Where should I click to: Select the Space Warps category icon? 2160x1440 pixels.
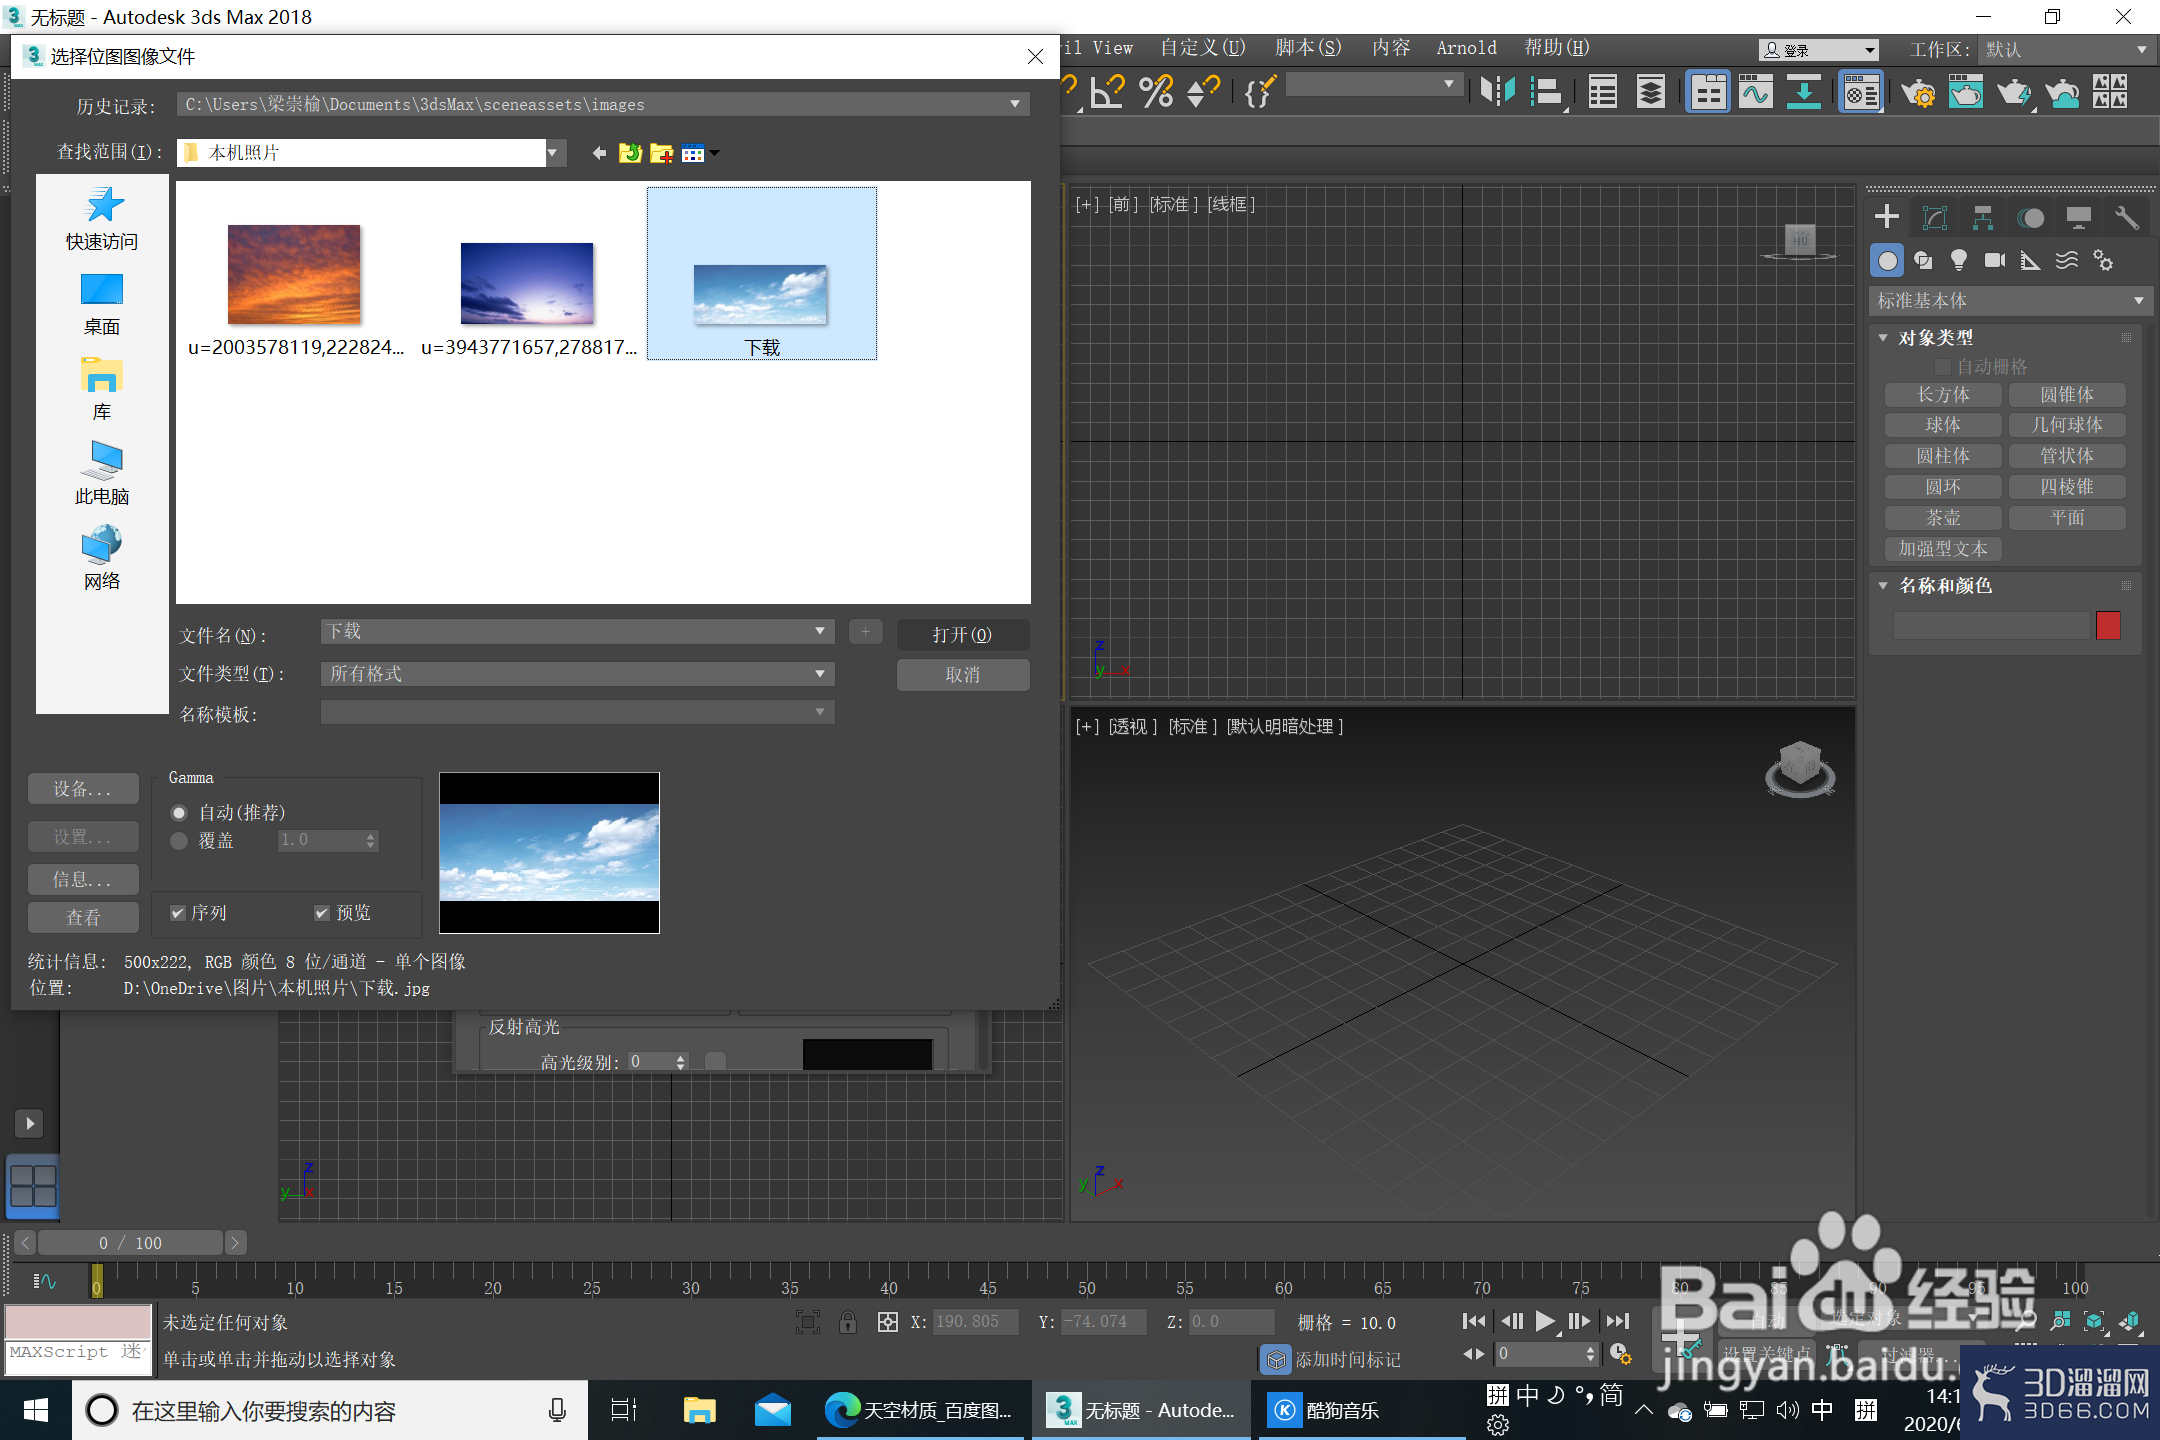coord(2067,261)
